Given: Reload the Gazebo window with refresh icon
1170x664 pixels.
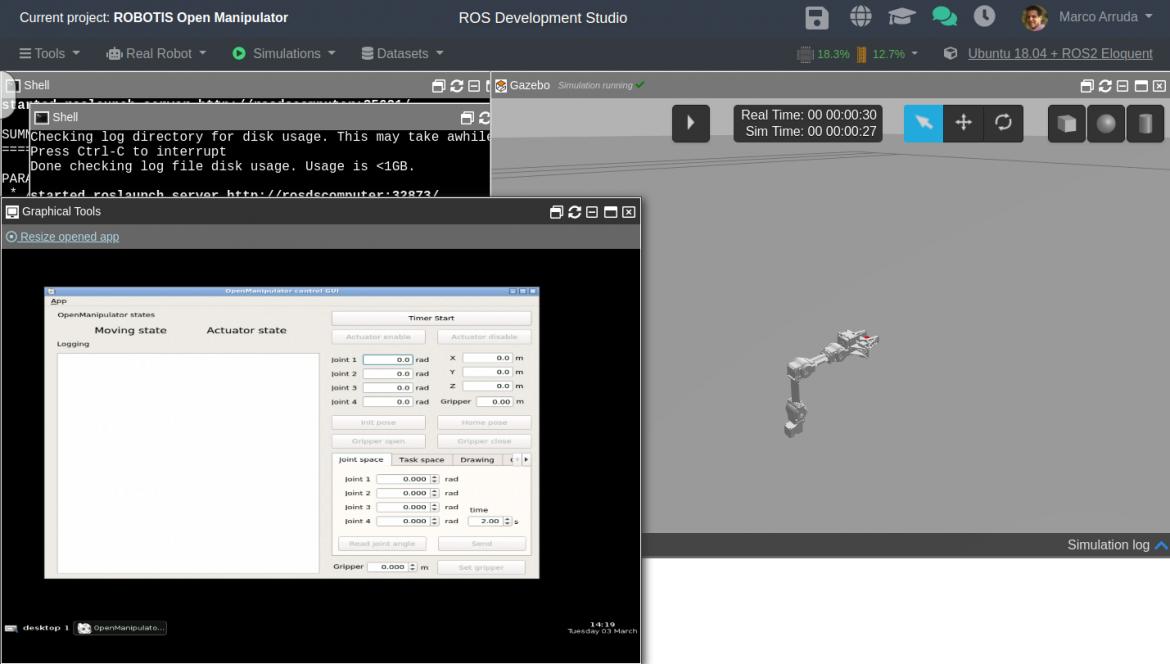Looking at the screenshot, I should click(1105, 86).
